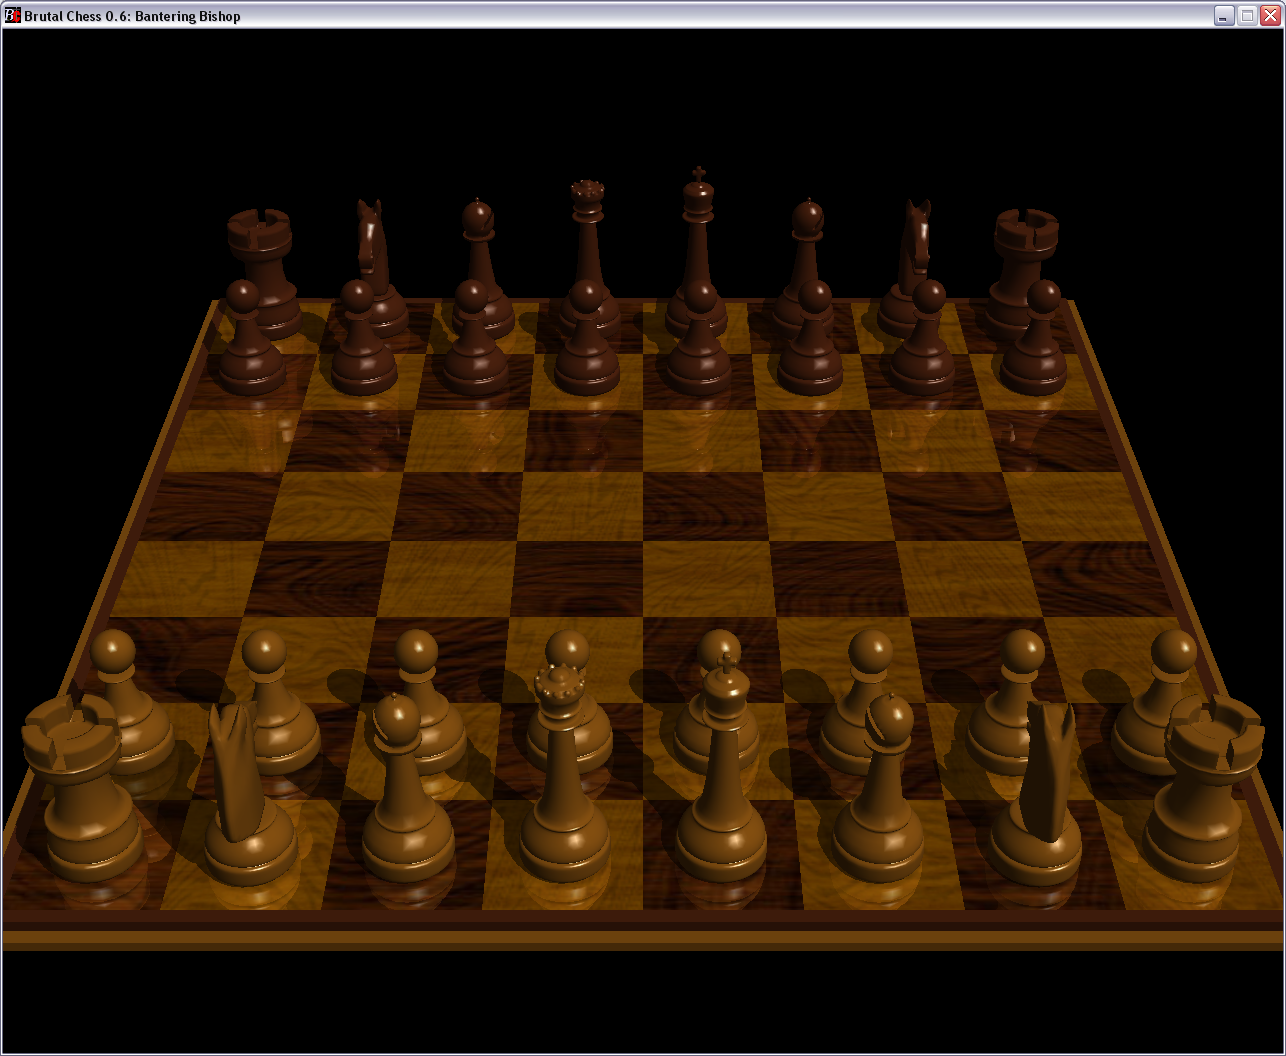Select the dark pawn in front of dark king
This screenshot has width=1286, height=1056.
coord(699,345)
